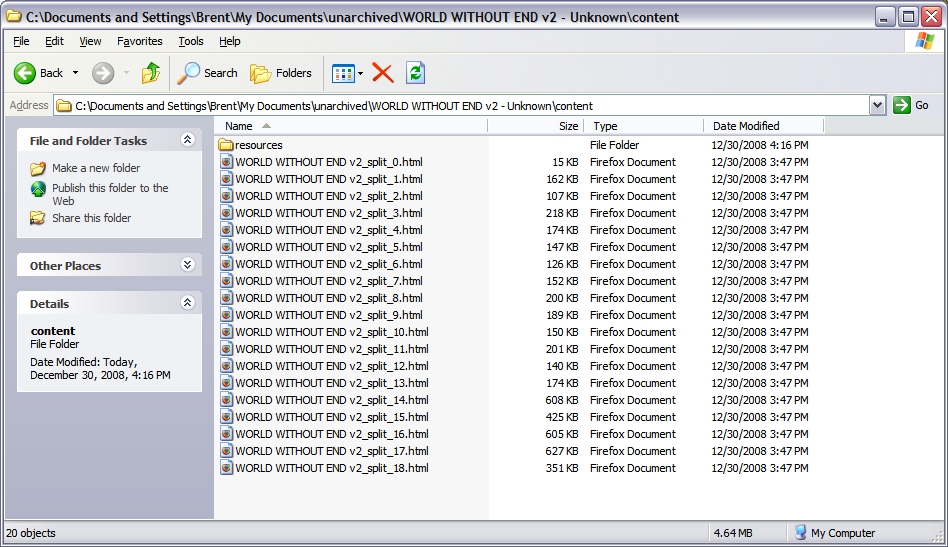This screenshot has height=547, width=948.
Task: Collapse the File and Folder Tasks panel
Action: click(x=187, y=140)
